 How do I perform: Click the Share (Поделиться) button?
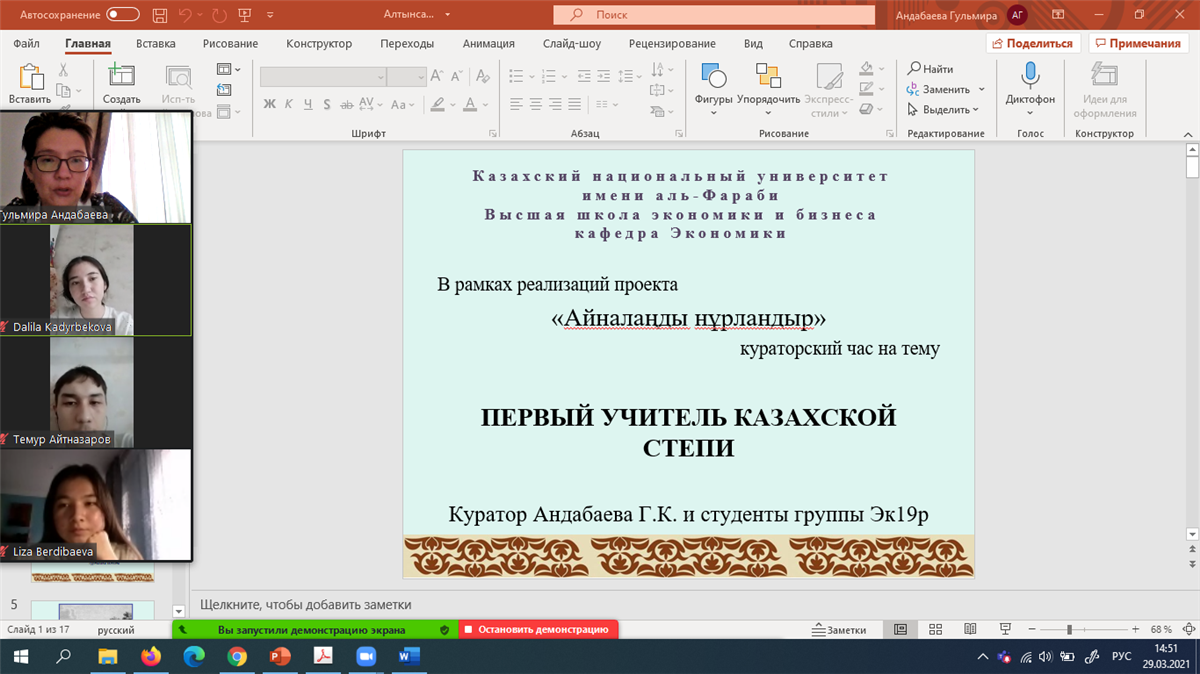1031,44
